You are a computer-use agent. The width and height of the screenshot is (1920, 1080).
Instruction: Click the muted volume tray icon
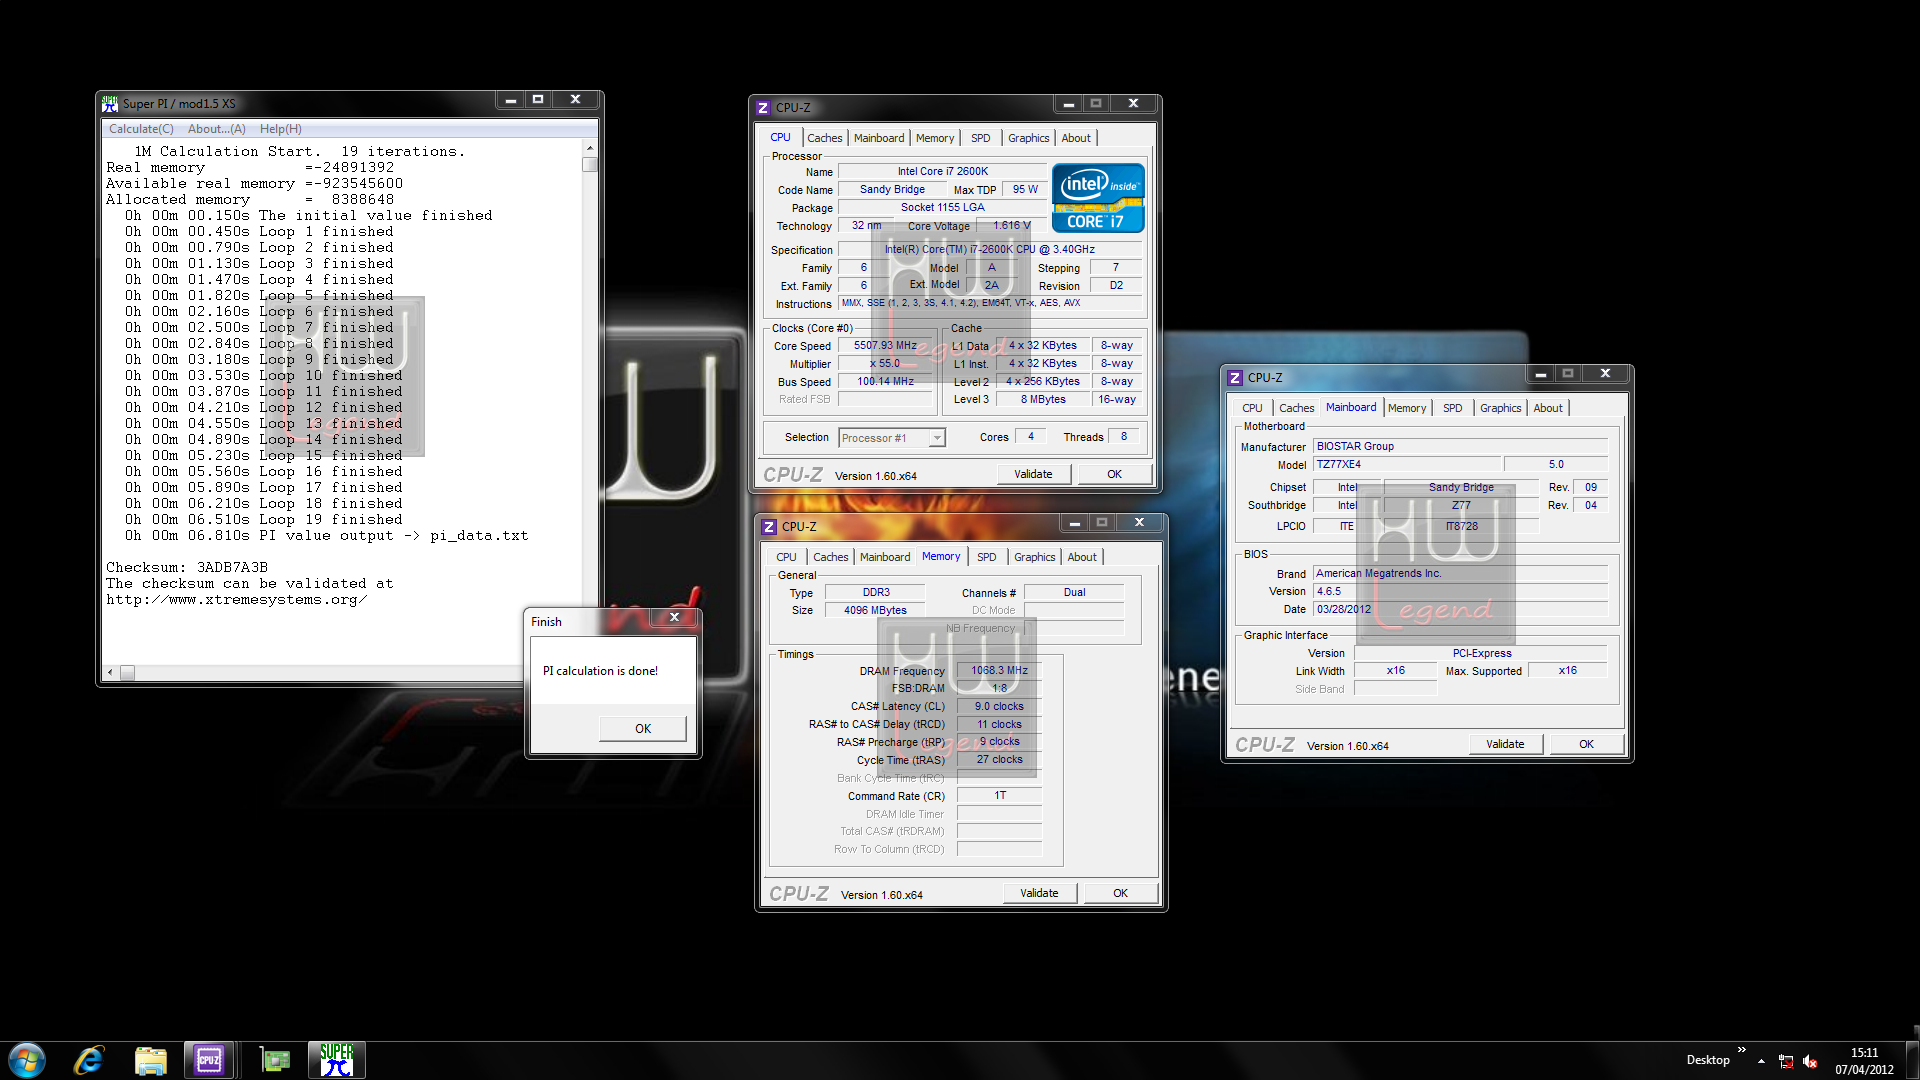pos(1810,1061)
